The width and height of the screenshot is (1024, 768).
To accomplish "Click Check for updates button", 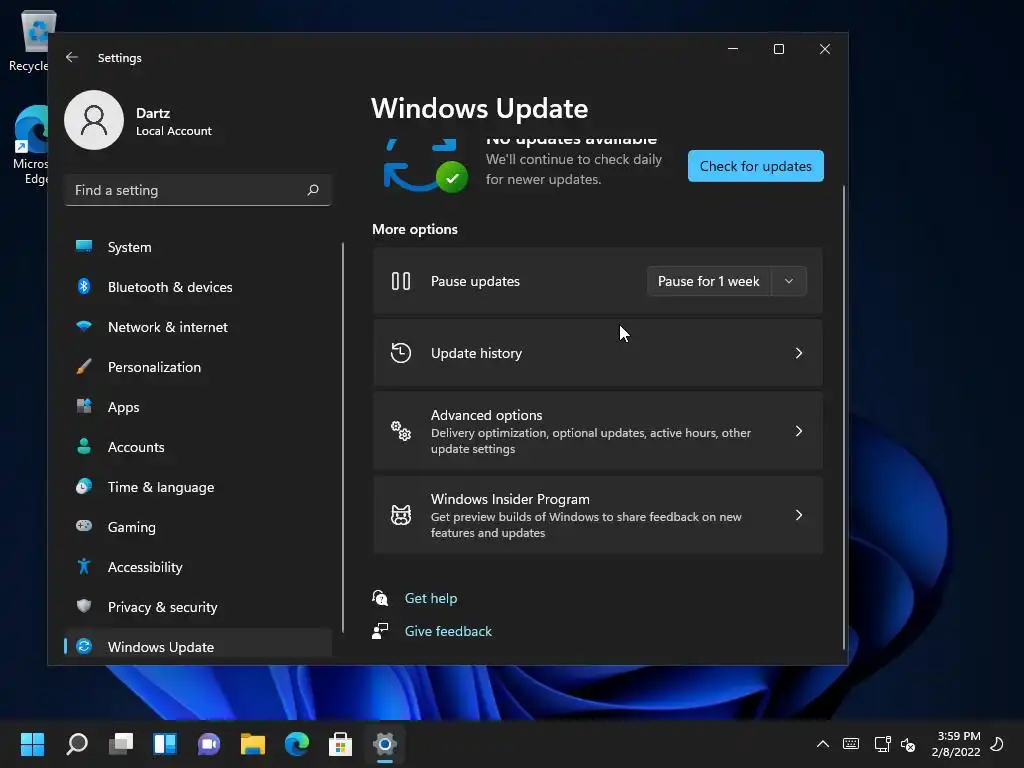I will pos(756,166).
